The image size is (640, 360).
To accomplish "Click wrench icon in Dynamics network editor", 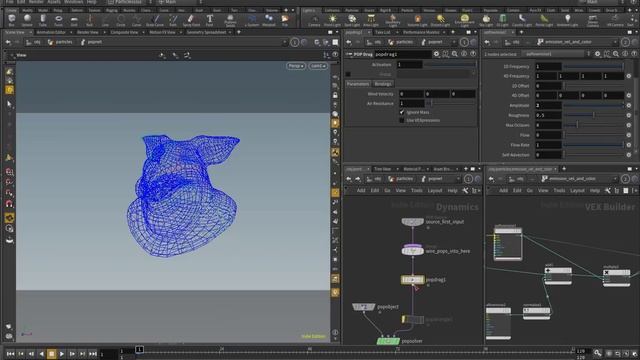I will tap(465, 191).
